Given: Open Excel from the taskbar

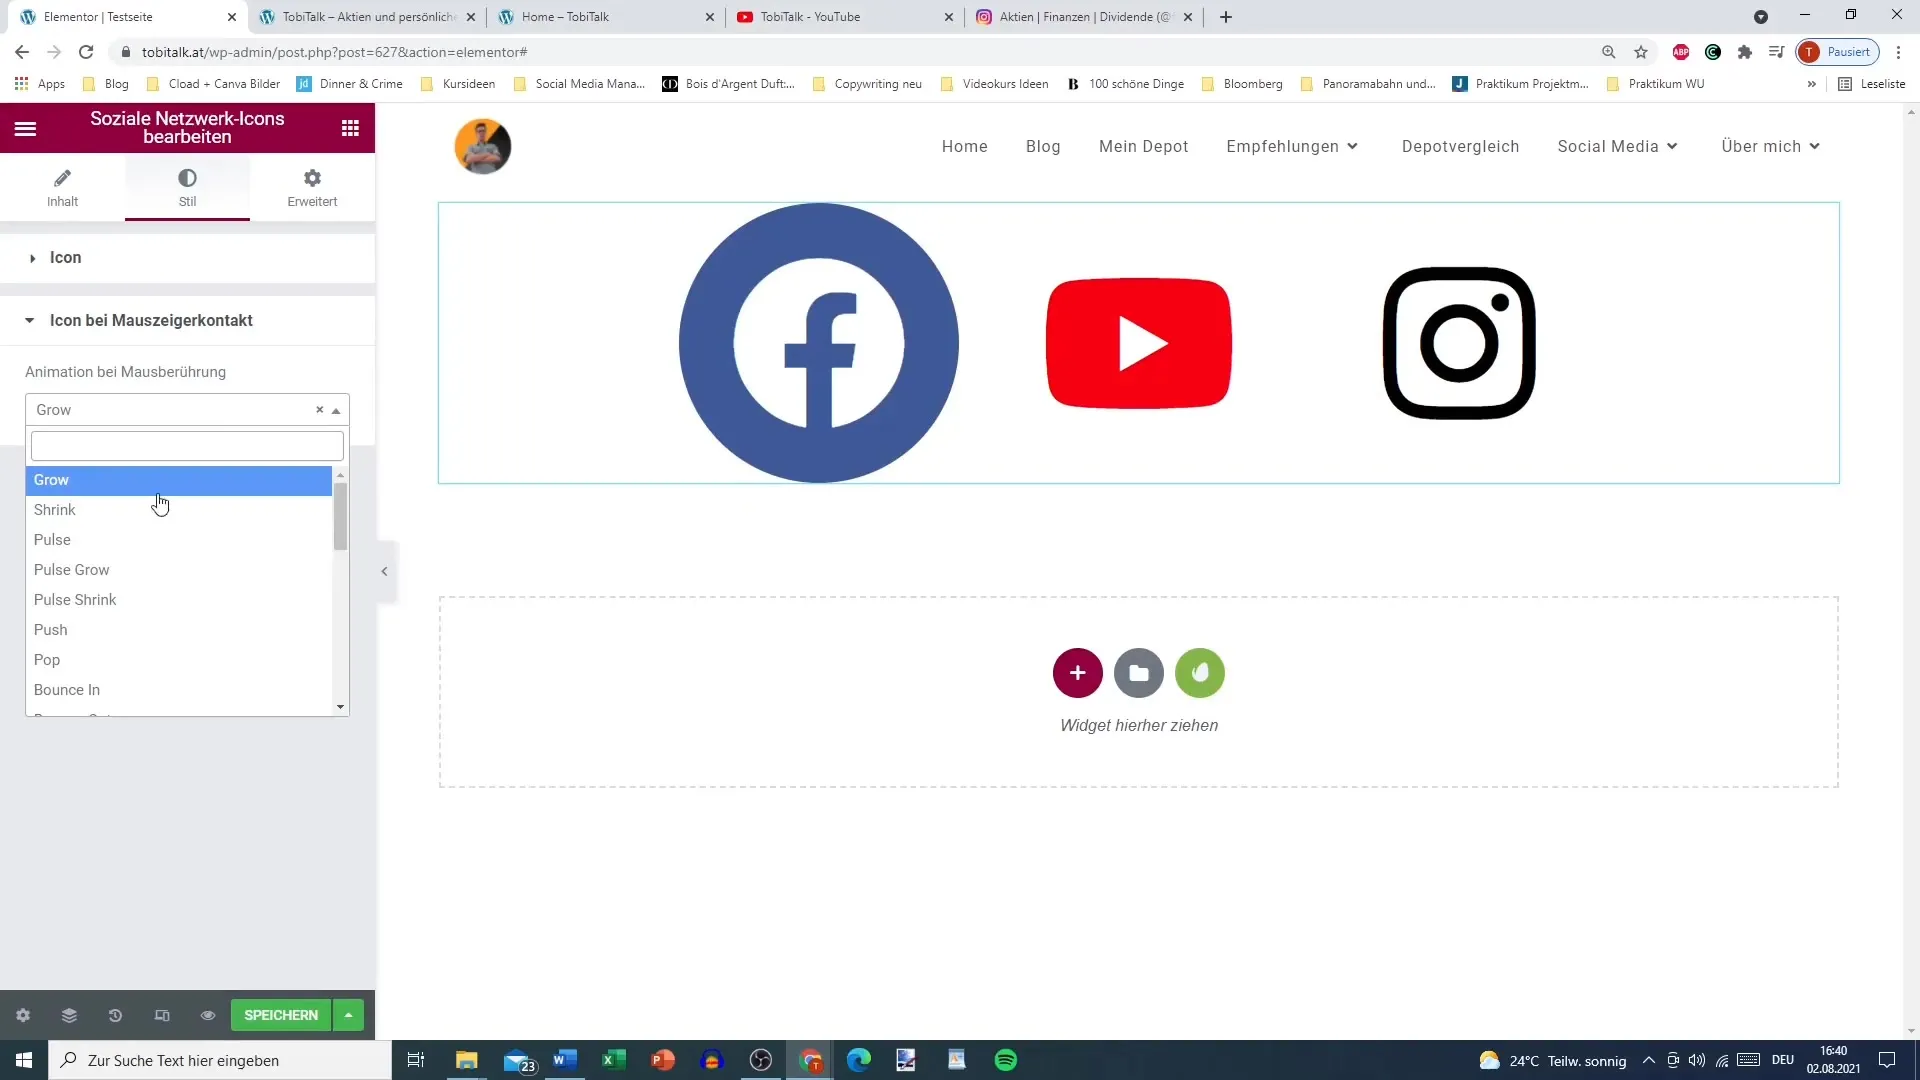Looking at the screenshot, I should pyautogui.click(x=614, y=1060).
